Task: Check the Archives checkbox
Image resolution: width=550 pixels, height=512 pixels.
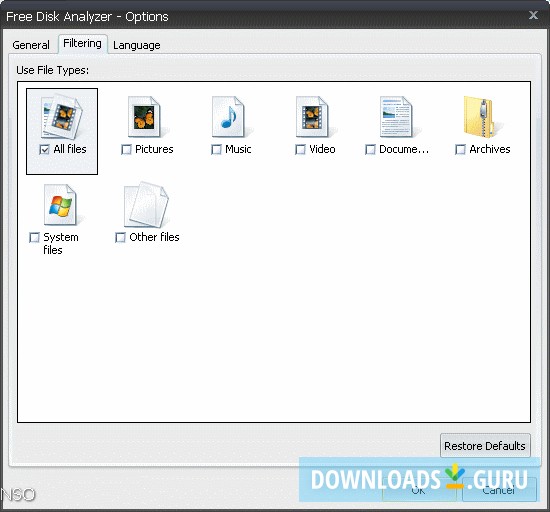Action: click(x=460, y=150)
